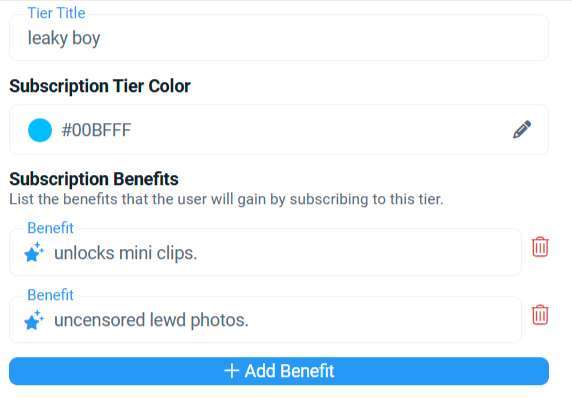Click the pencil edit color icon
Viewport: 572px width, 398px height.
click(x=522, y=130)
